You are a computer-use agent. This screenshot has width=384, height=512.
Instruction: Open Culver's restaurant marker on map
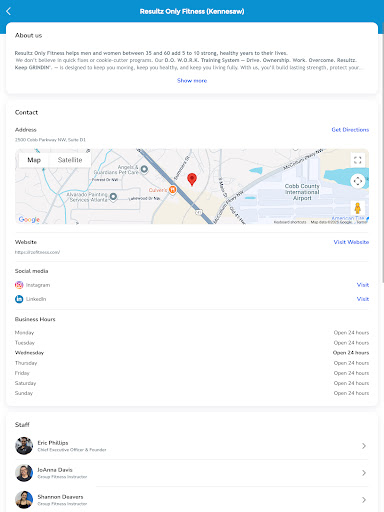[x=172, y=190]
